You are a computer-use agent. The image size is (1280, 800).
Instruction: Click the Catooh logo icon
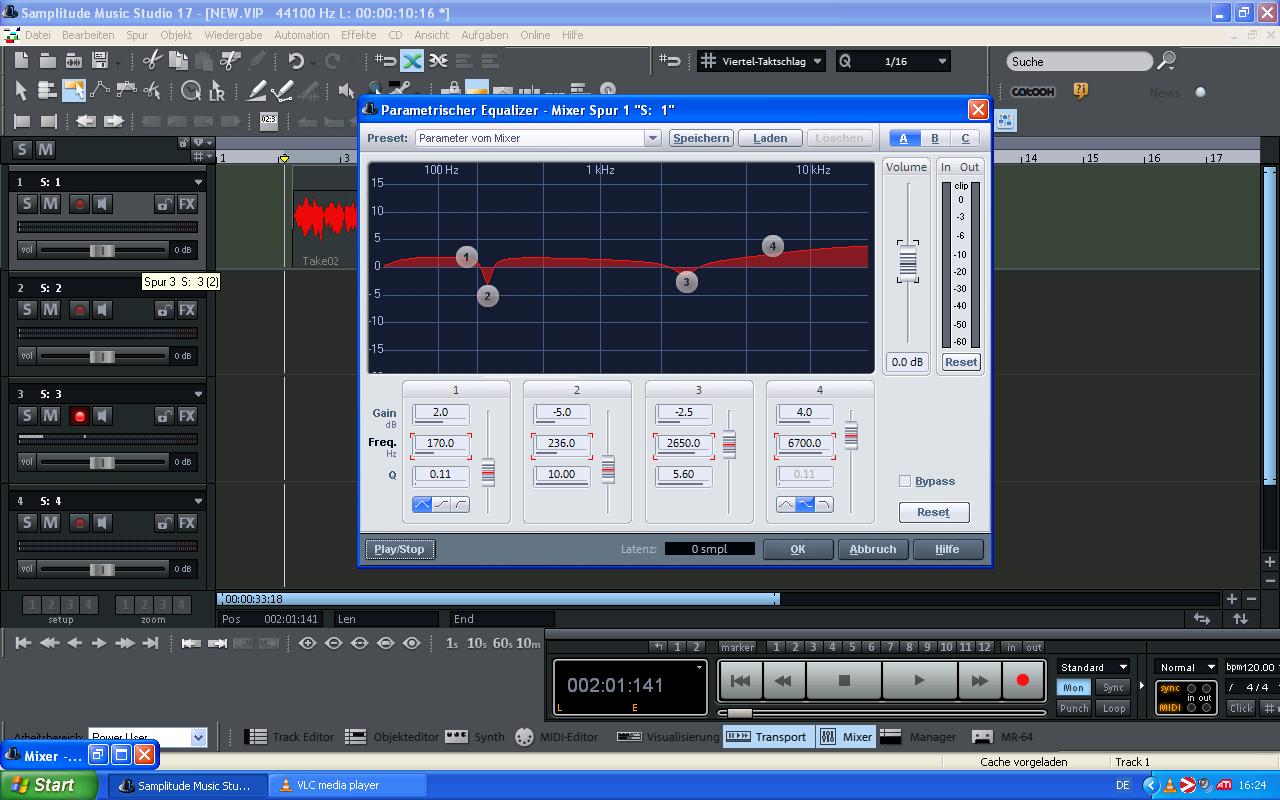pyautogui.click(x=1033, y=91)
